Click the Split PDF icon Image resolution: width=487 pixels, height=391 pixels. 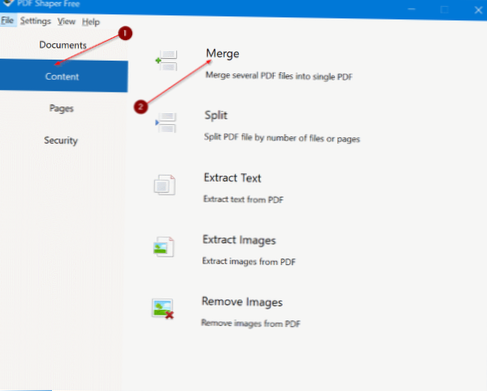166,122
